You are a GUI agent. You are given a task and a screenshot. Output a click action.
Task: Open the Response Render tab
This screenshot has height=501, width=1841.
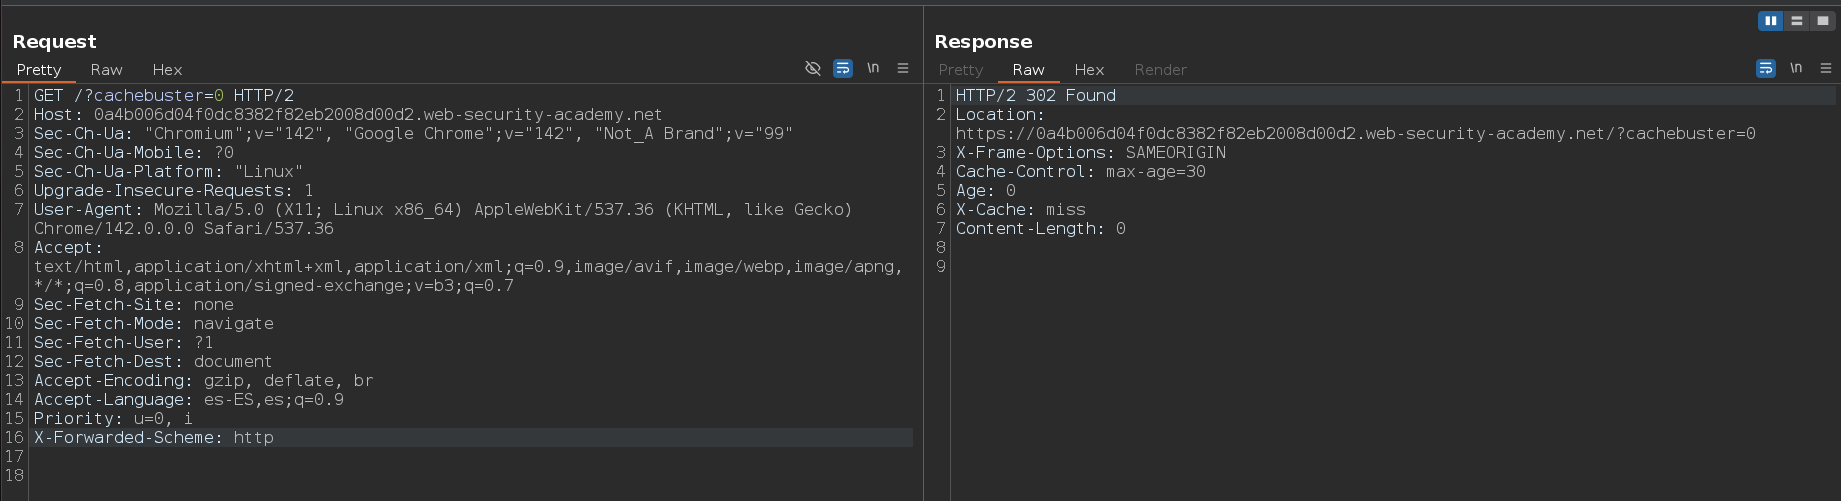[1160, 70]
